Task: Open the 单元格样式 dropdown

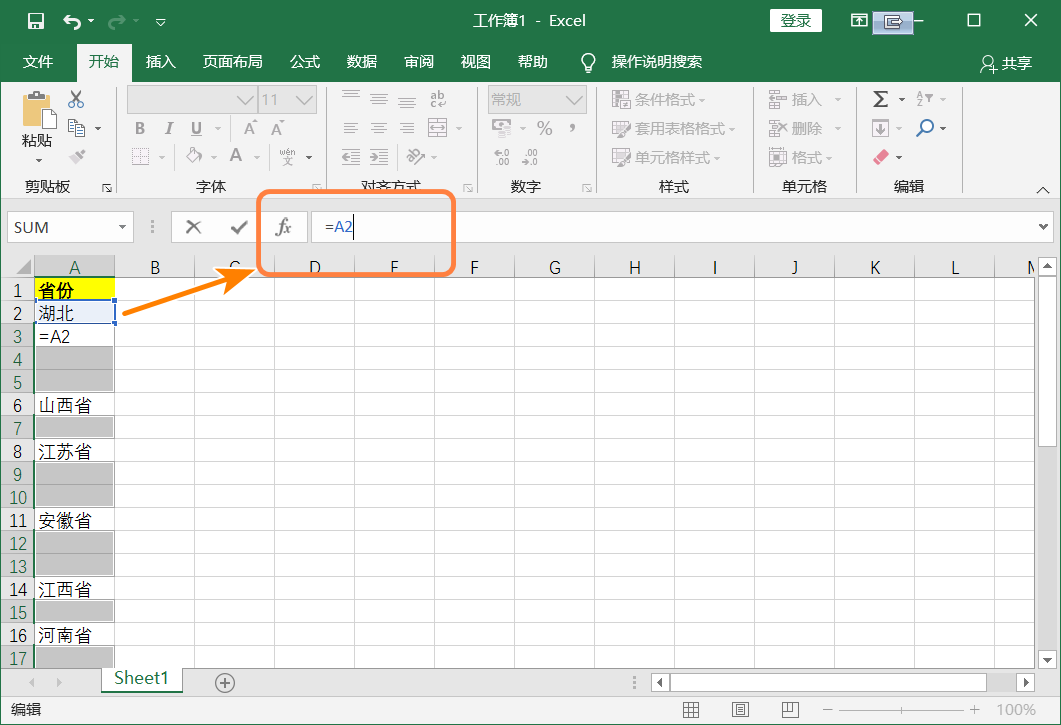Action: 666,157
